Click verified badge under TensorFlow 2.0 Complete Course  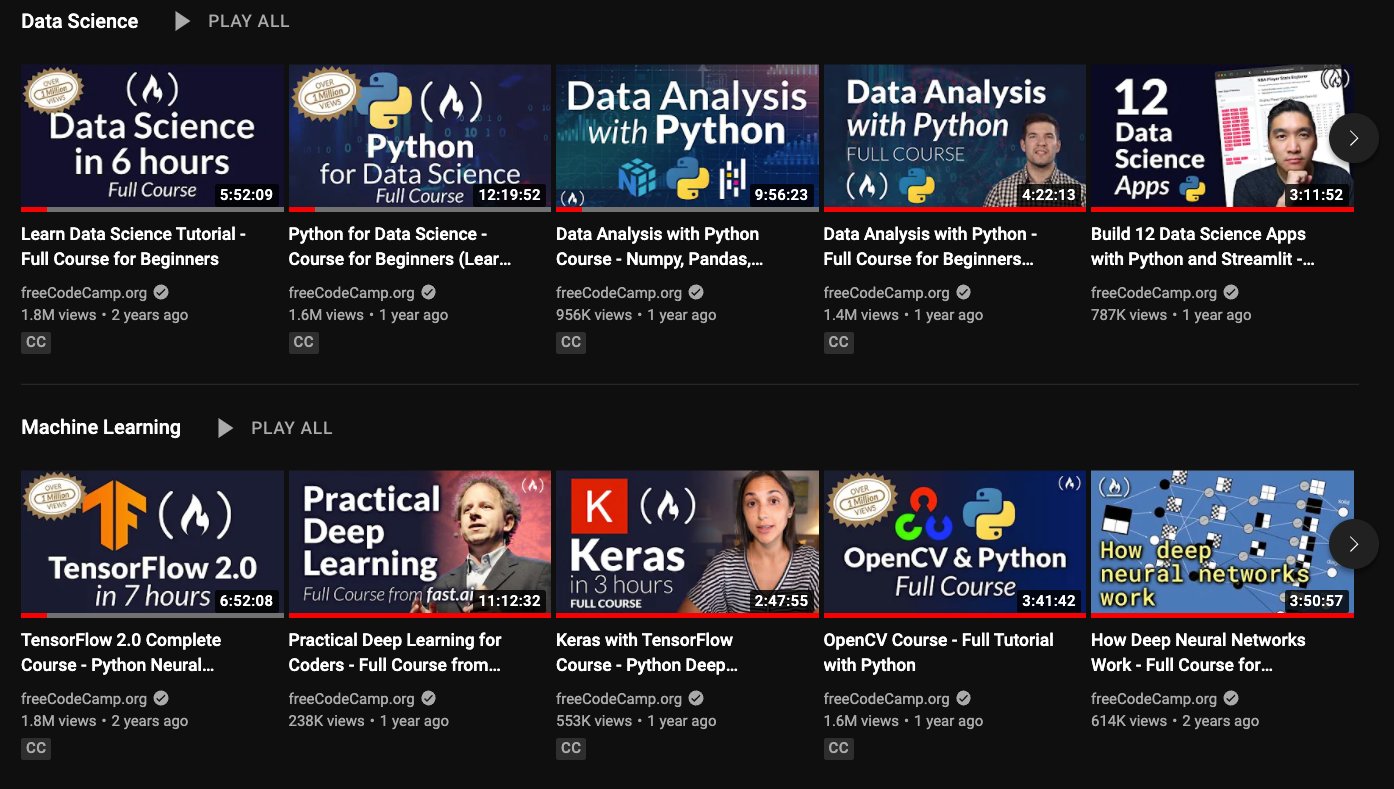click(161, 699)
